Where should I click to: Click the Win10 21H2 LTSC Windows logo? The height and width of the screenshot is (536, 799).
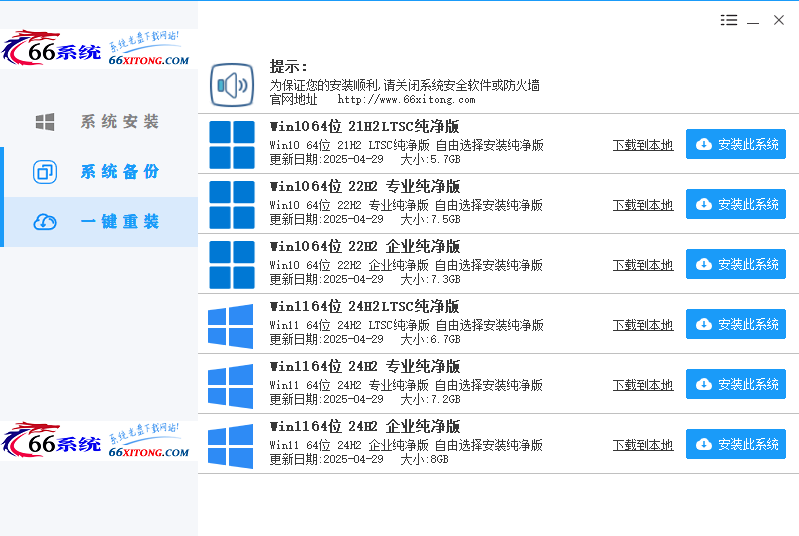pos(232,145)
